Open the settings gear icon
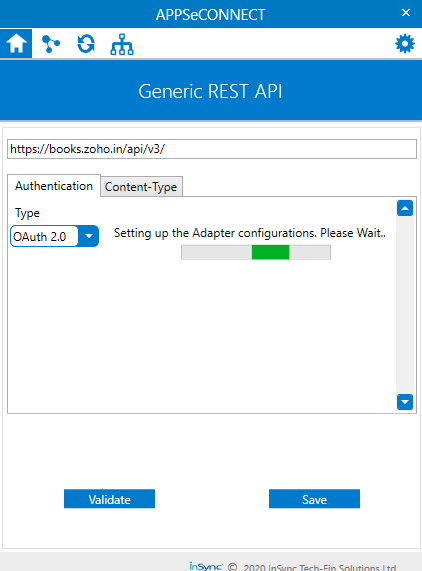This screenshot has height=571, width=422. tap(405, 44)
